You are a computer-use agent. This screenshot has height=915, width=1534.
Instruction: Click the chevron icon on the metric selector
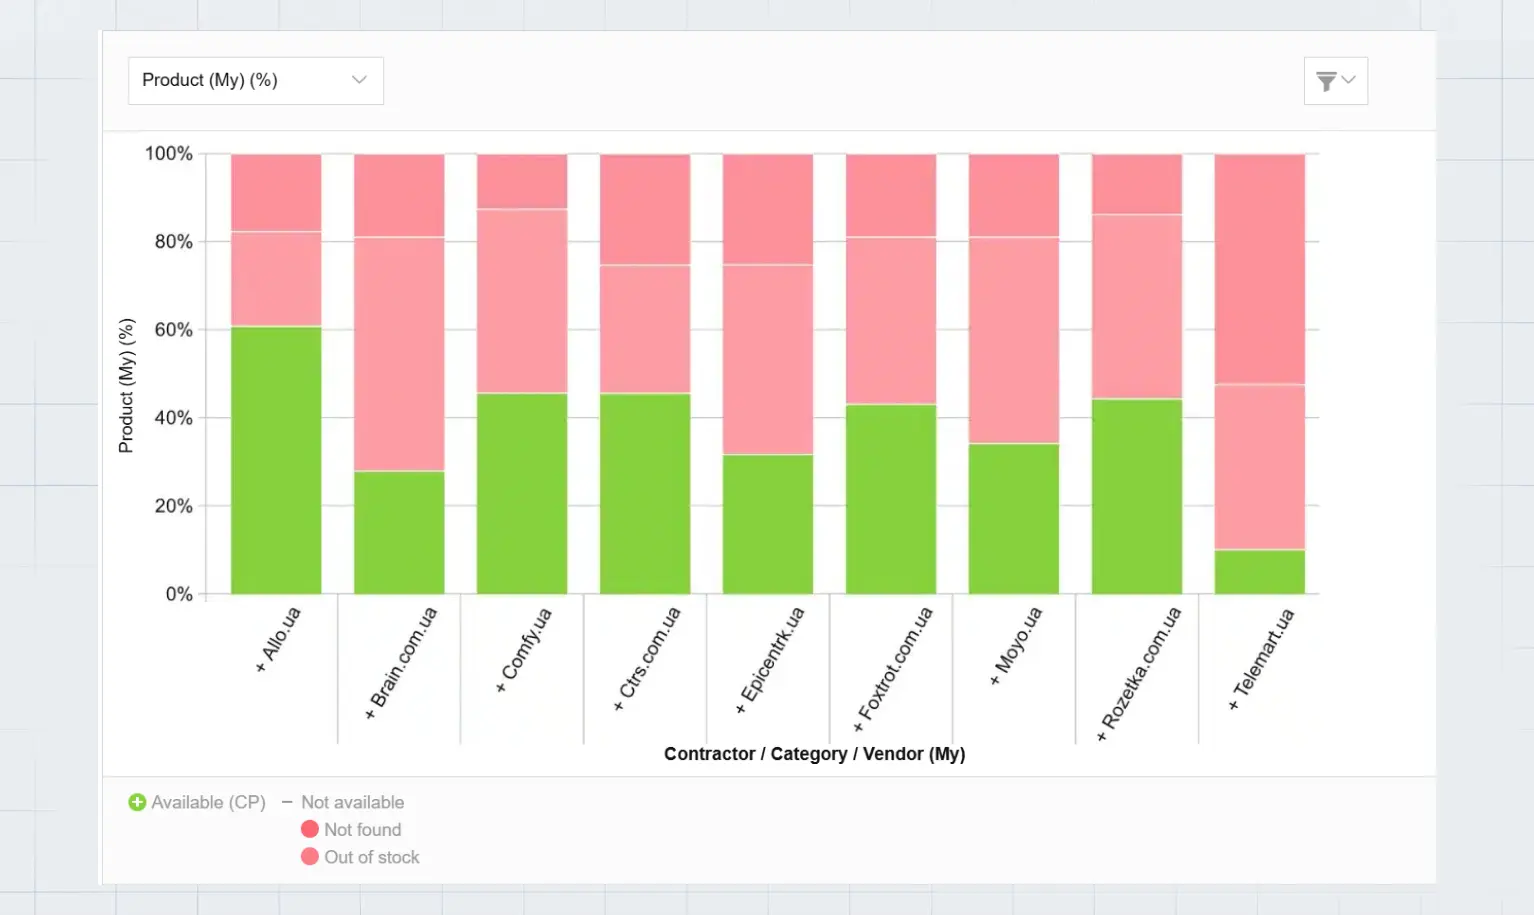(x=358, y=80)
